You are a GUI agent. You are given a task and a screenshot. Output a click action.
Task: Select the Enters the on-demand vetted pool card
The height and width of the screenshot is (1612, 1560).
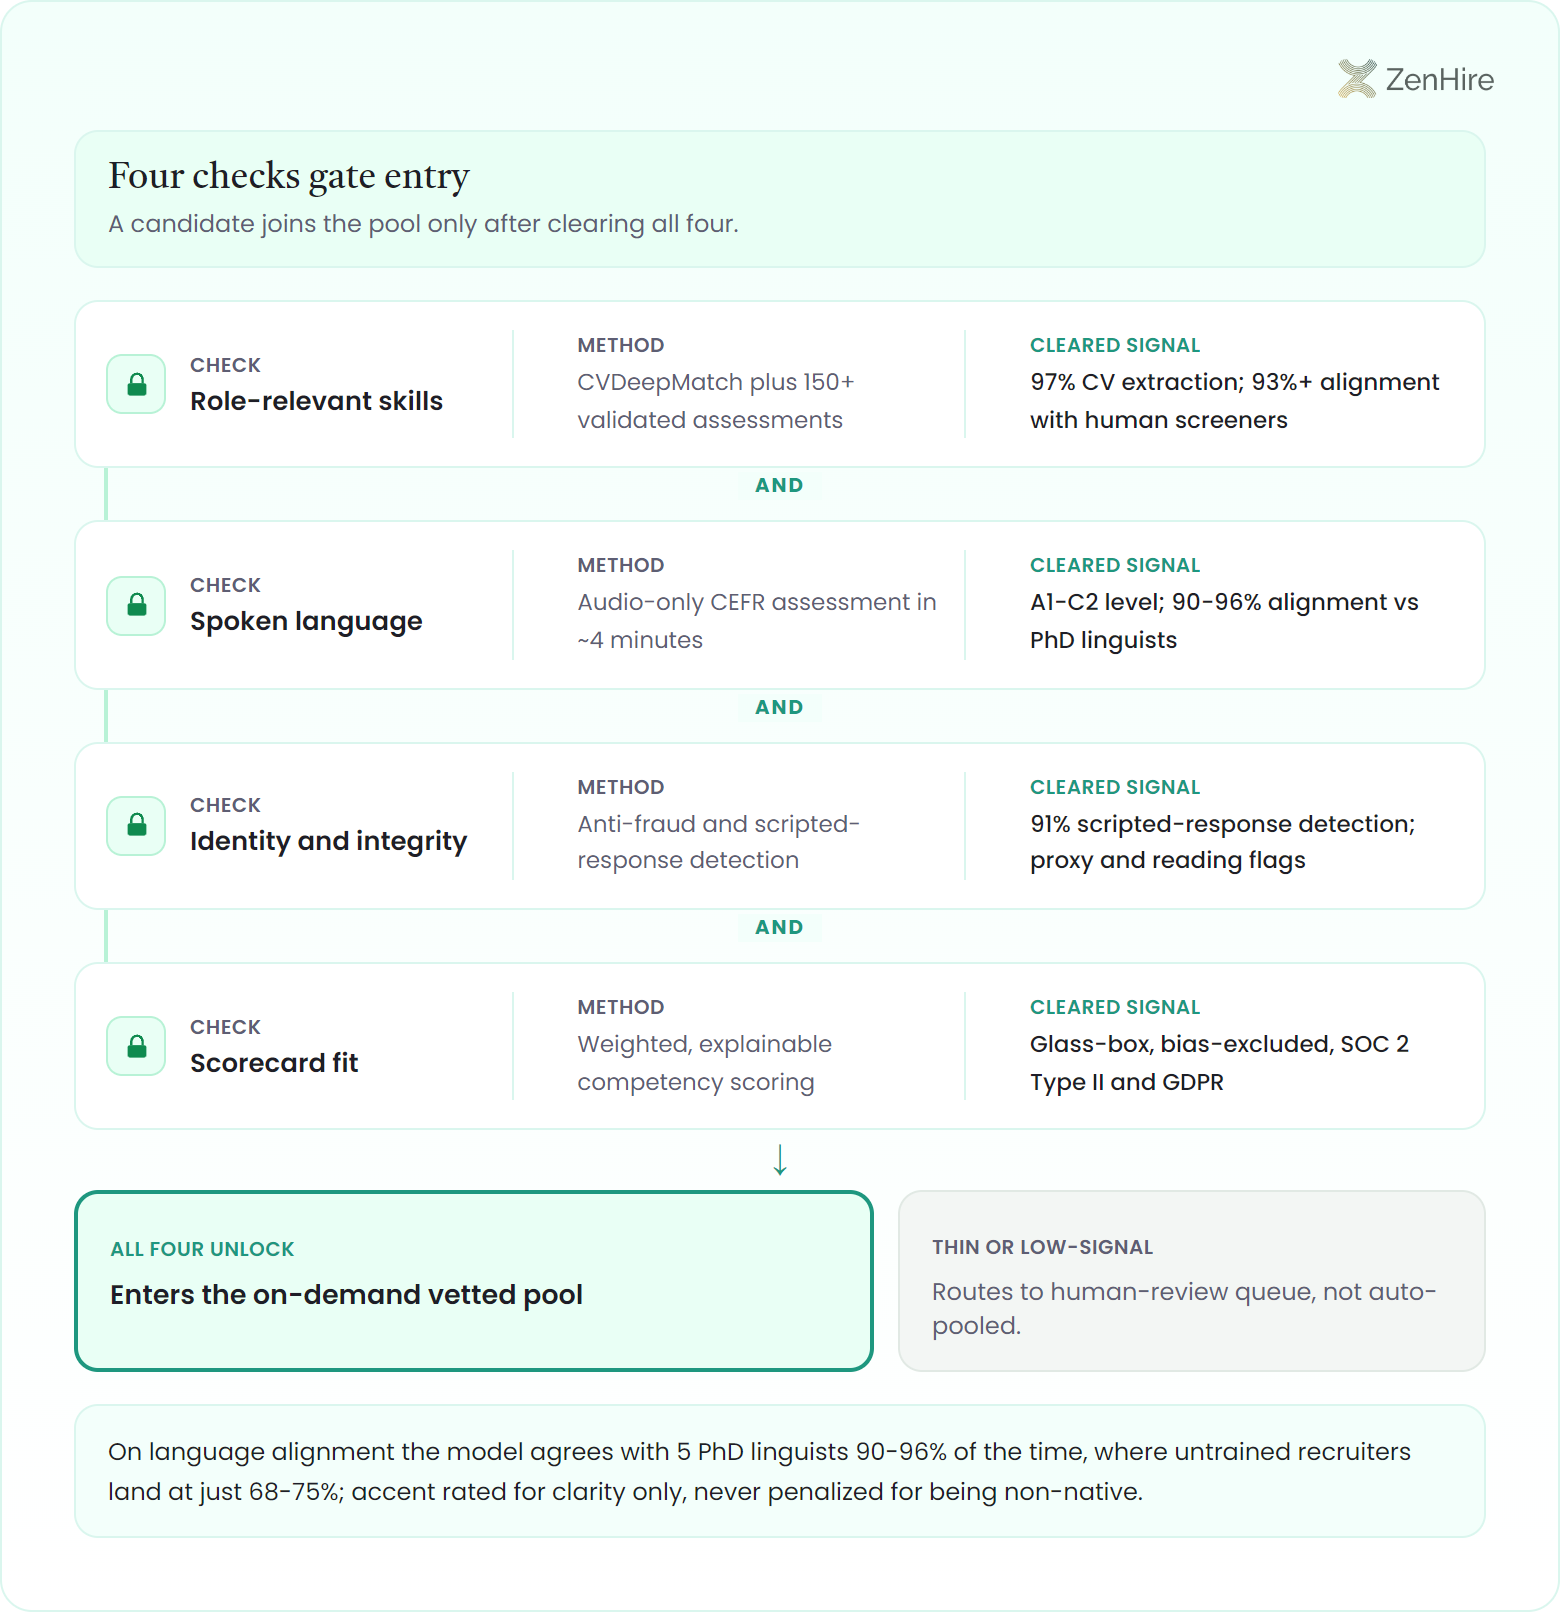[474, 1281]
